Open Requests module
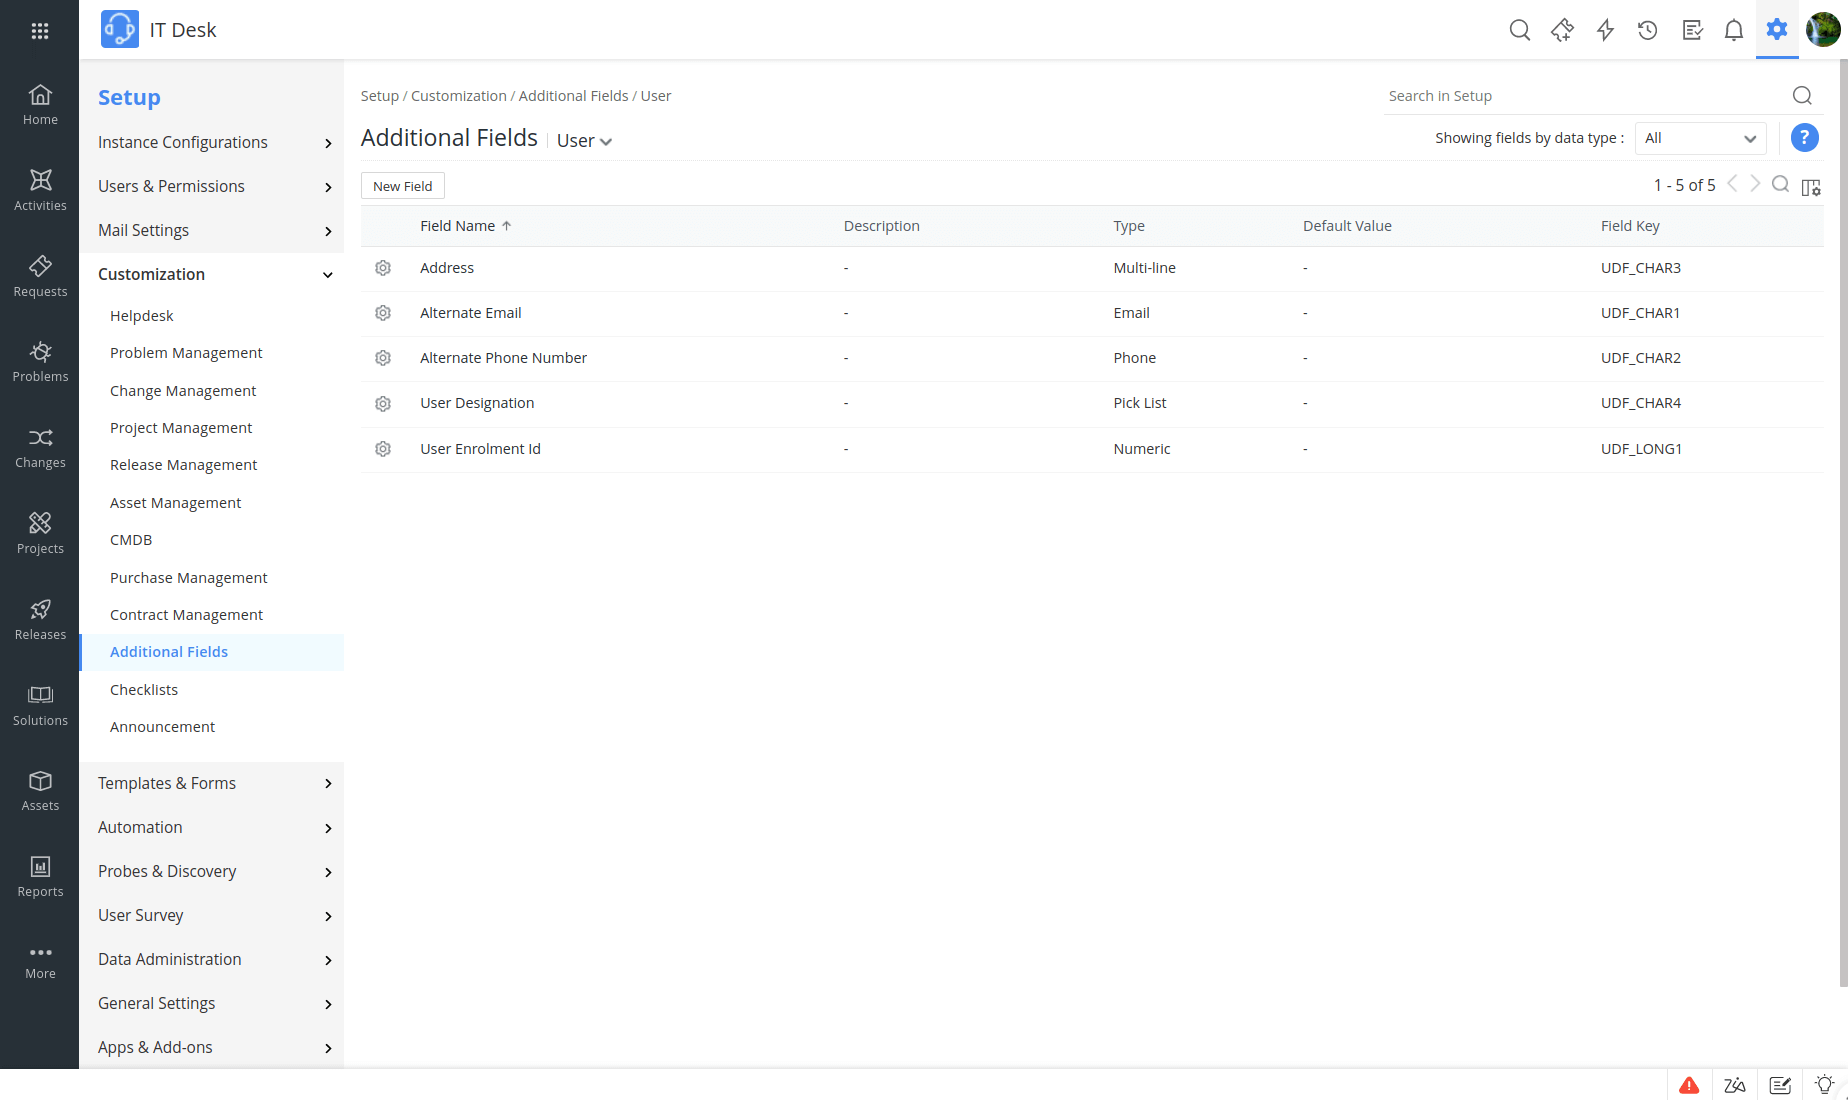The width and height of the screenshot is (1848, 1100). (40, 276)
